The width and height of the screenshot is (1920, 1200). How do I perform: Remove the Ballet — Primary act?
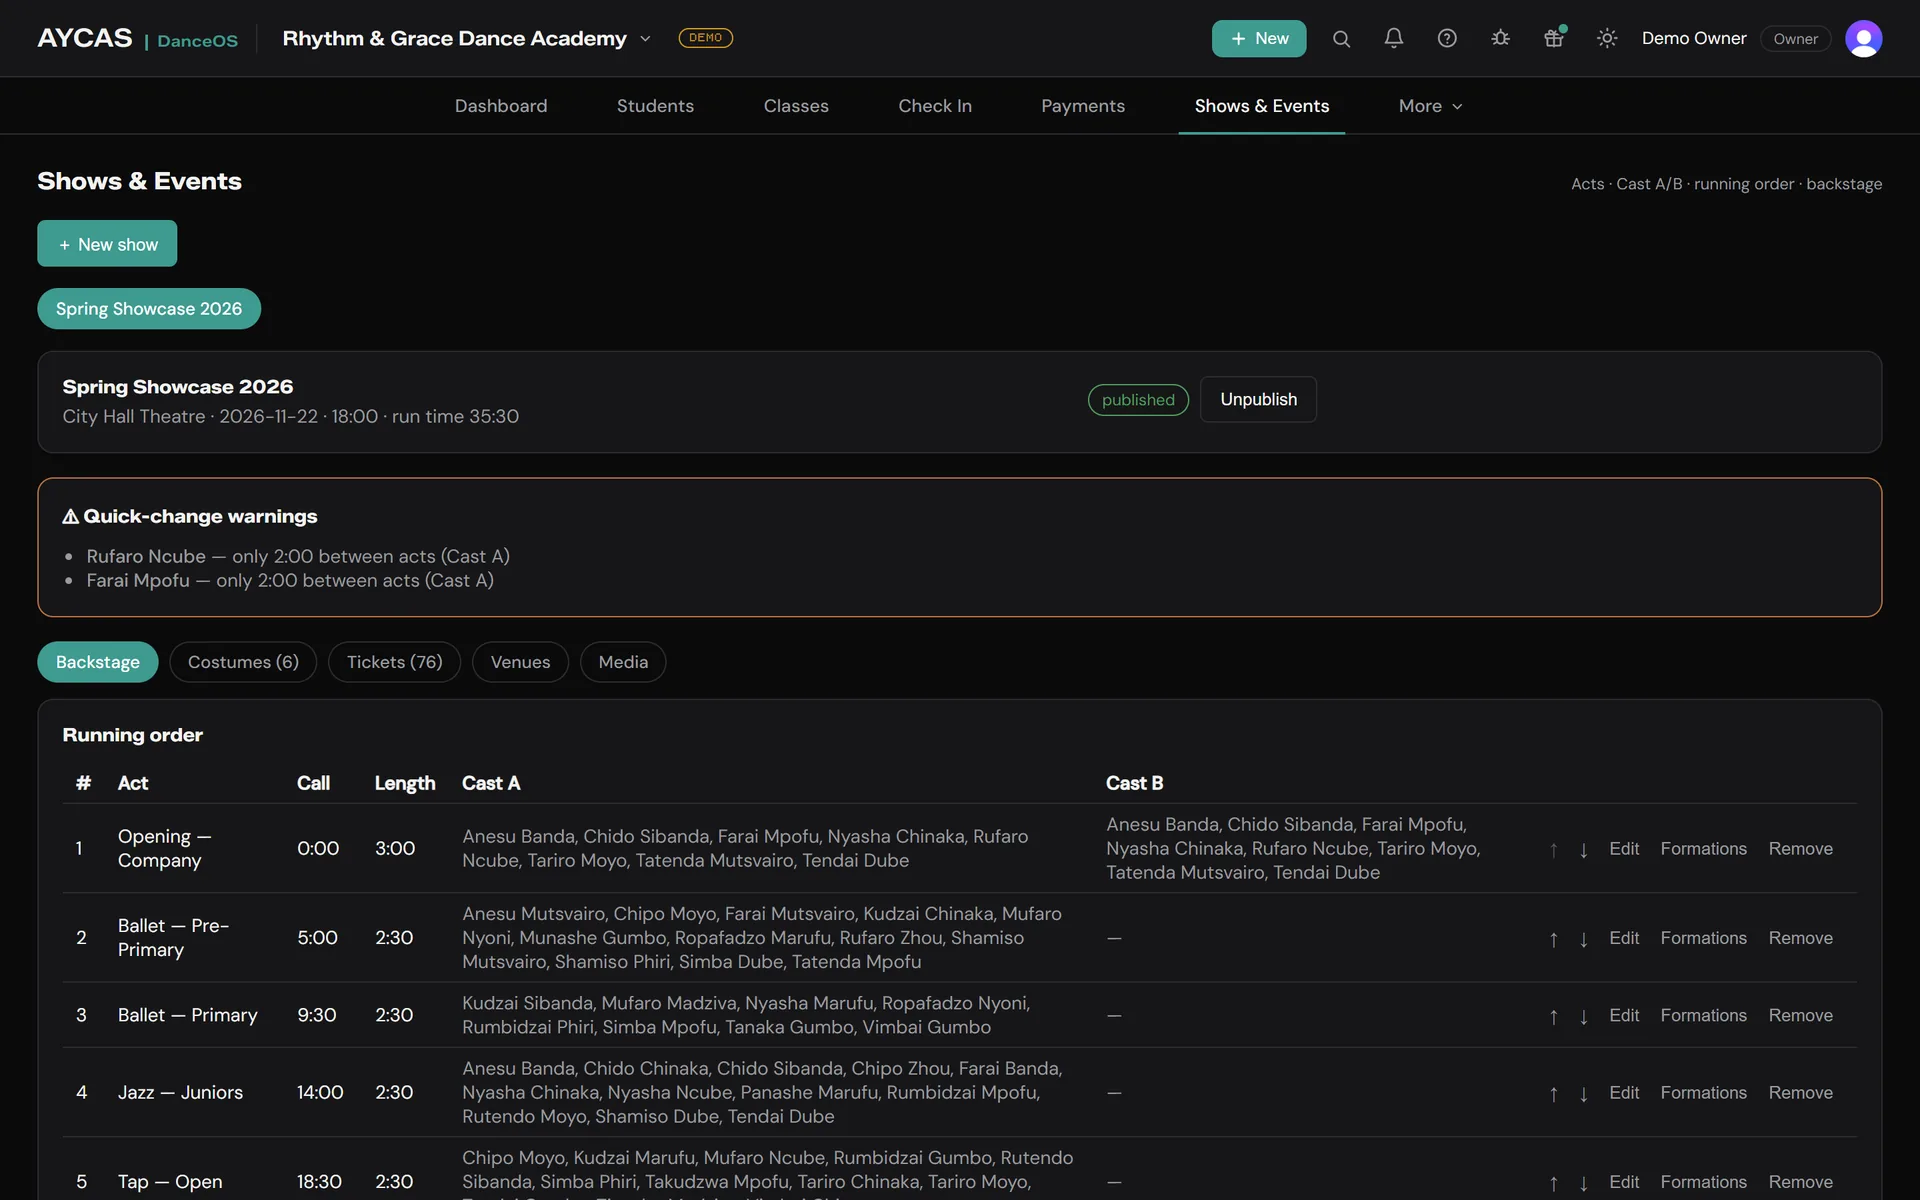(1800, 1015)
